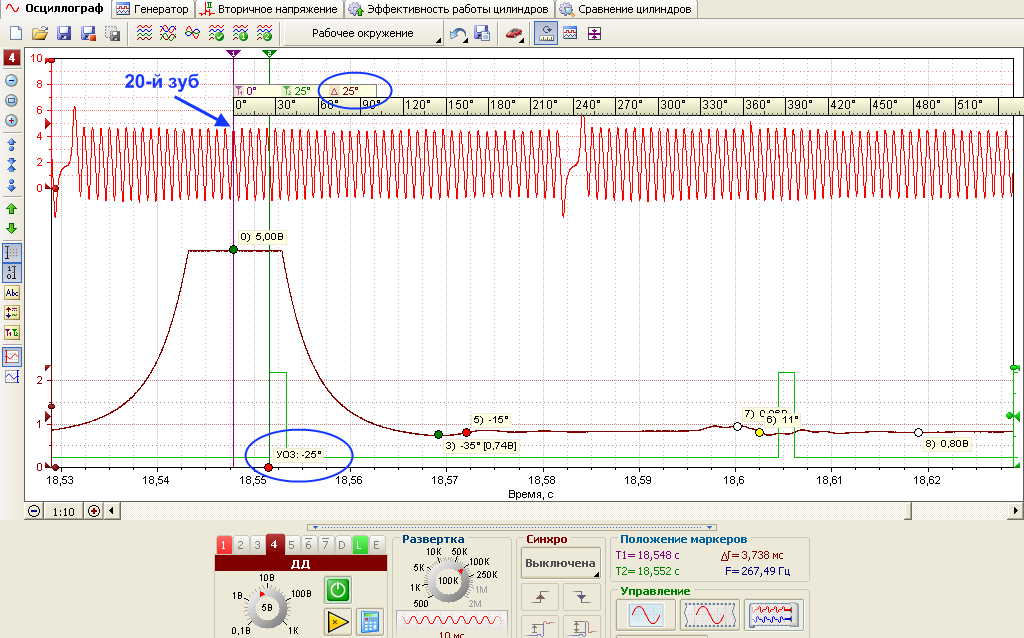Toggle the angle ruler toolbar button
This screenshot has height=638, width=1024.
[x=546, y=33]
